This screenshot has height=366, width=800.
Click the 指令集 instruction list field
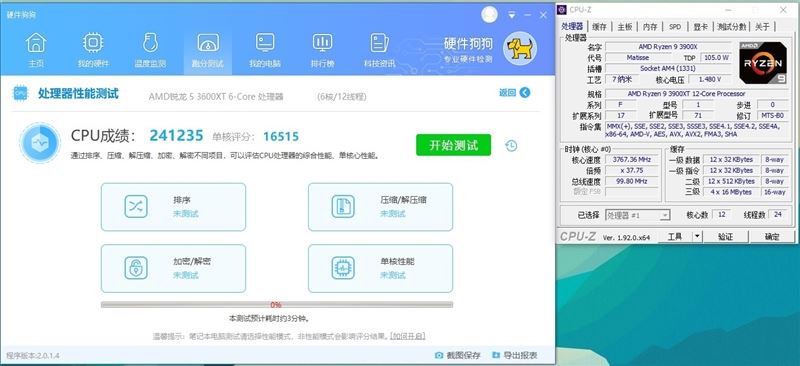[x=696, y=130]
